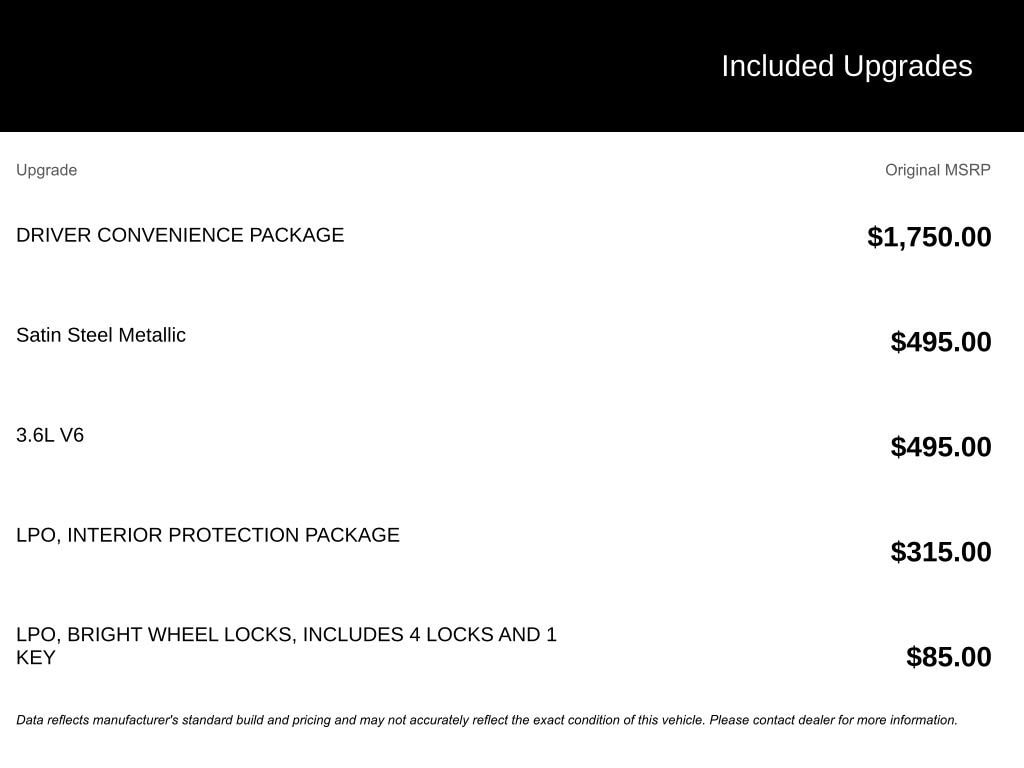Click the $85.00 price

pos(948,657)
